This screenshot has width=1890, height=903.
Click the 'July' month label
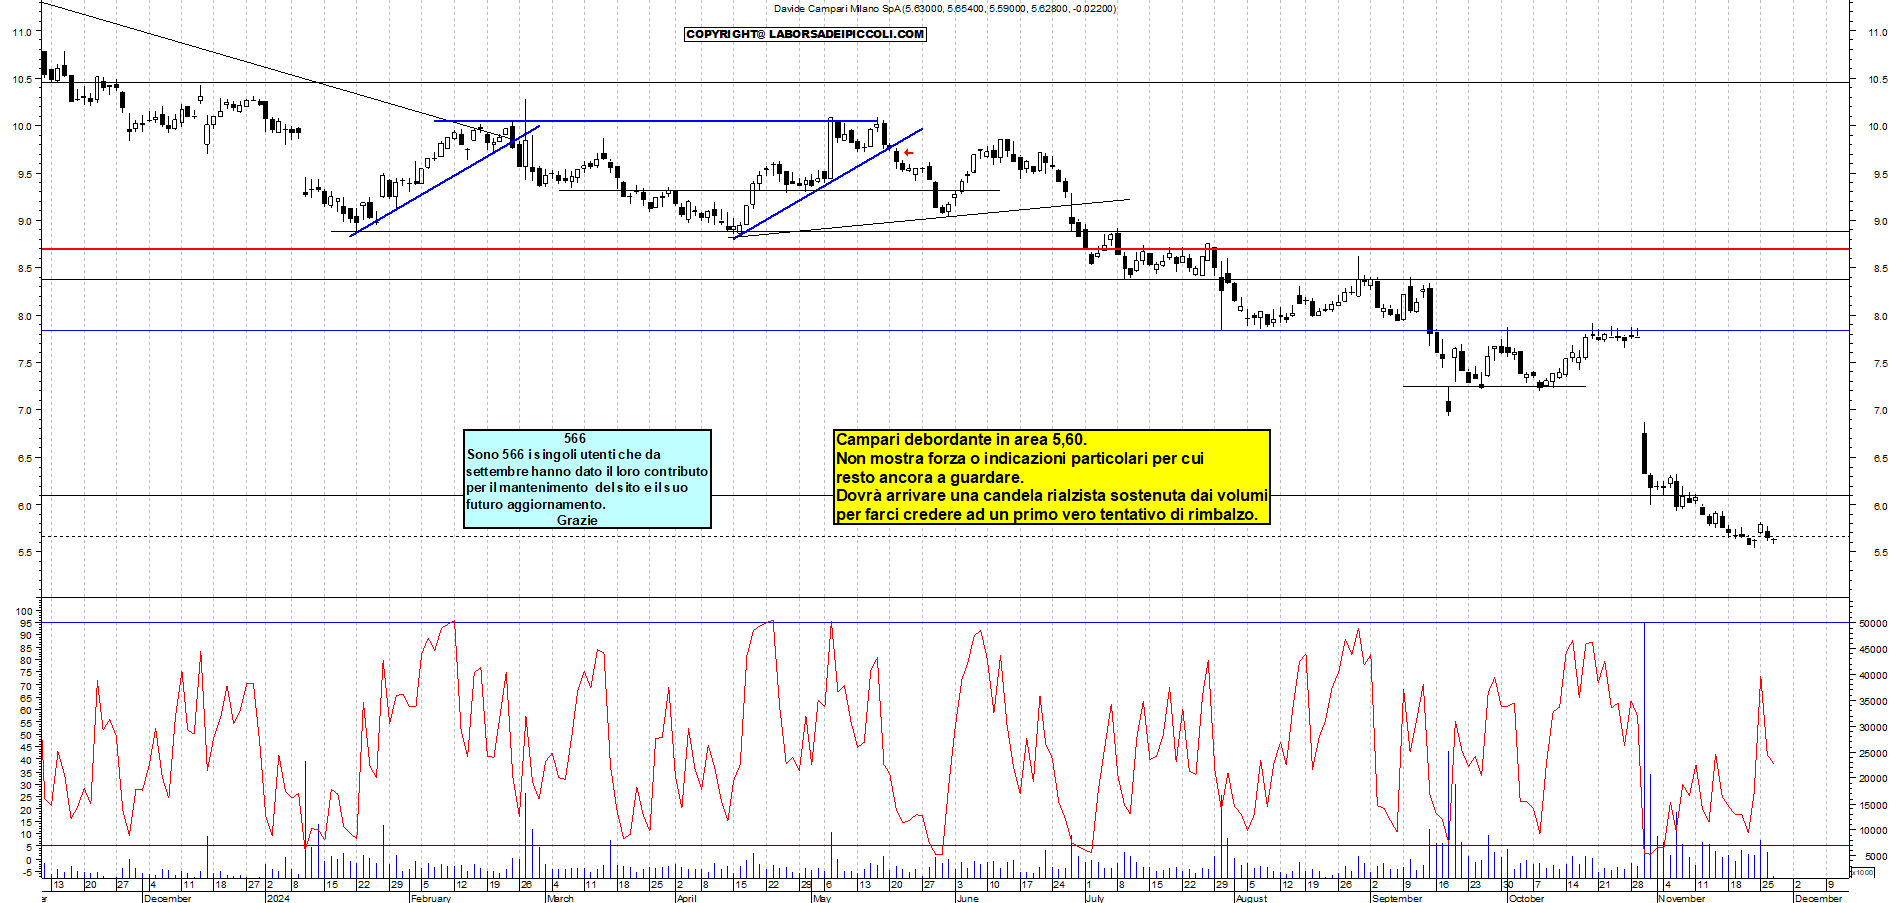1096,898
